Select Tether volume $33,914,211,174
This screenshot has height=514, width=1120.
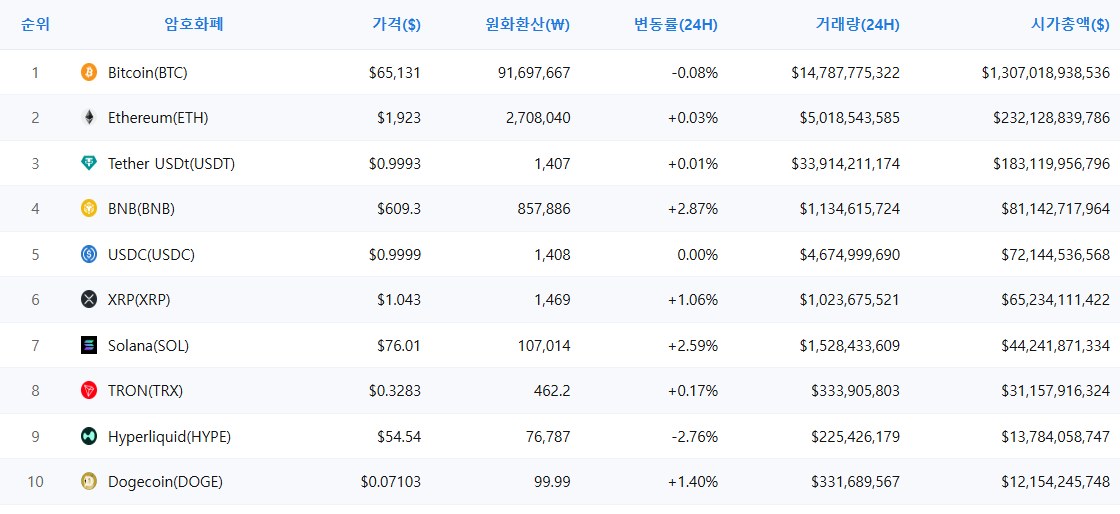click(846, 163)
